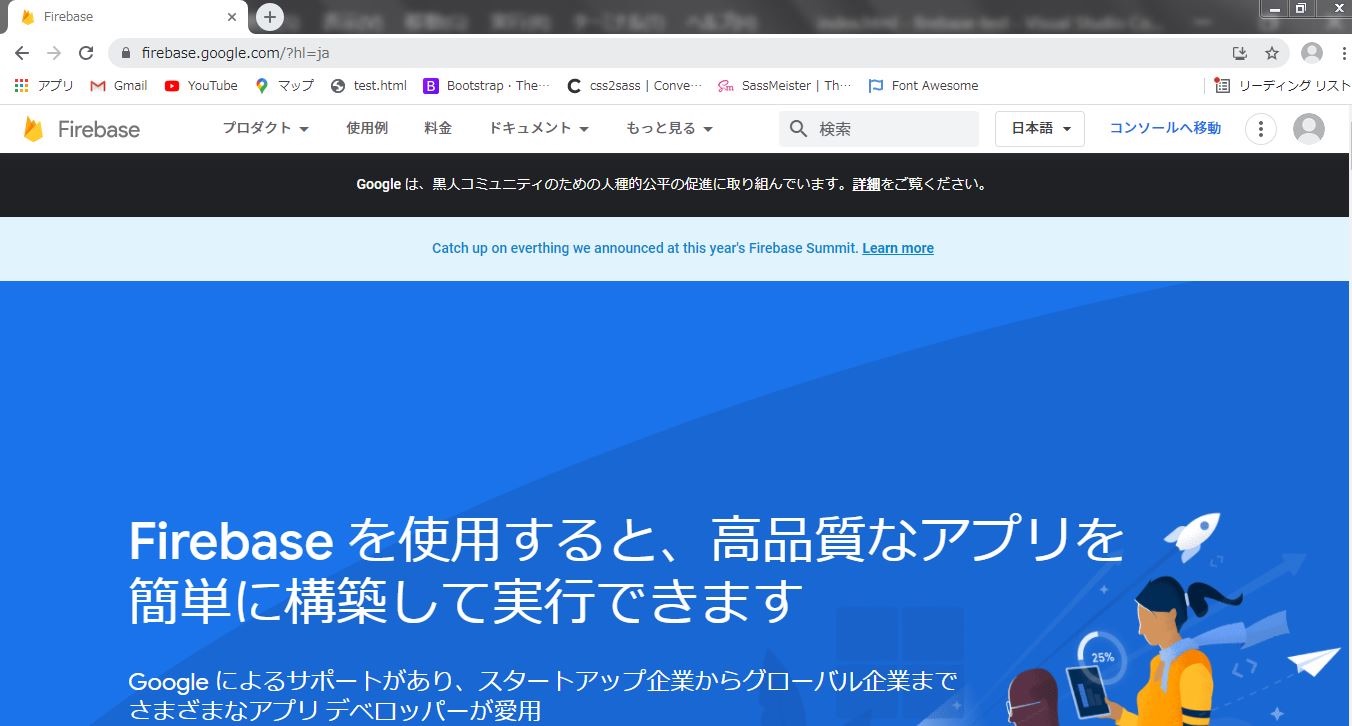Click the Firebase account avatar
Screen dimensions: 1352x726
click(x=1309, y=129)
